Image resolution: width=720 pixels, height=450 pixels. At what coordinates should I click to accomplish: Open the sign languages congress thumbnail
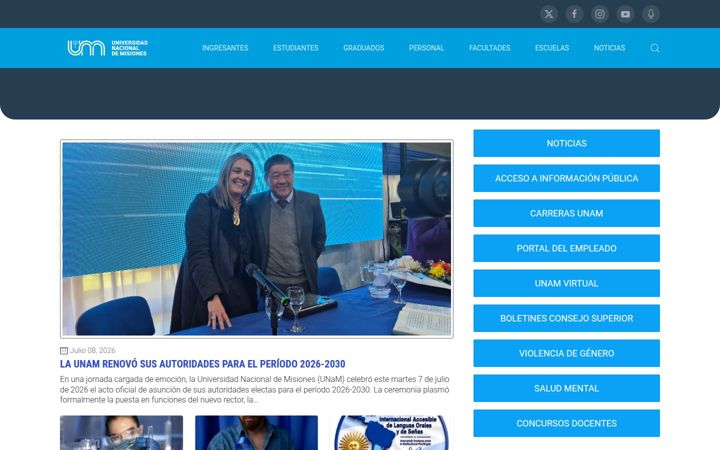(x=392, y=433)
